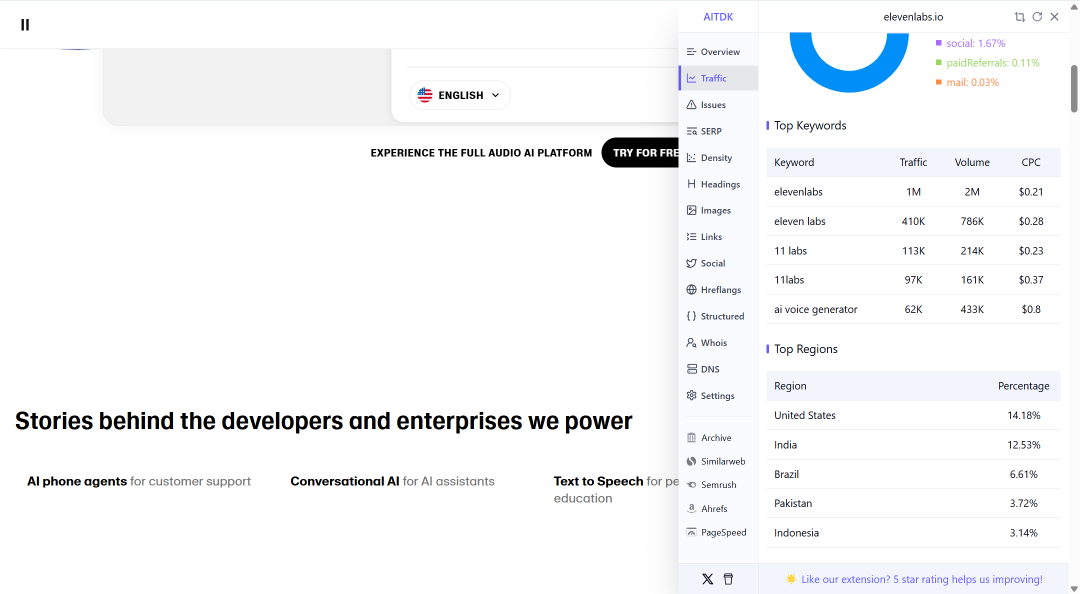Click the pause icon at top left

(25, 25)
